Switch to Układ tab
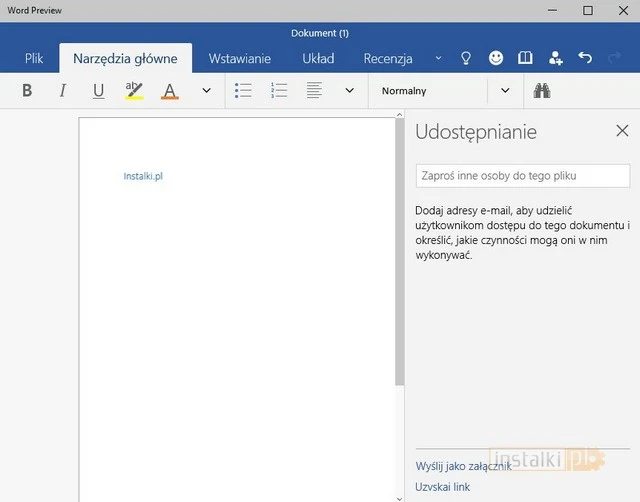Viewport: 640px width, 502px height. click(318, 58)
